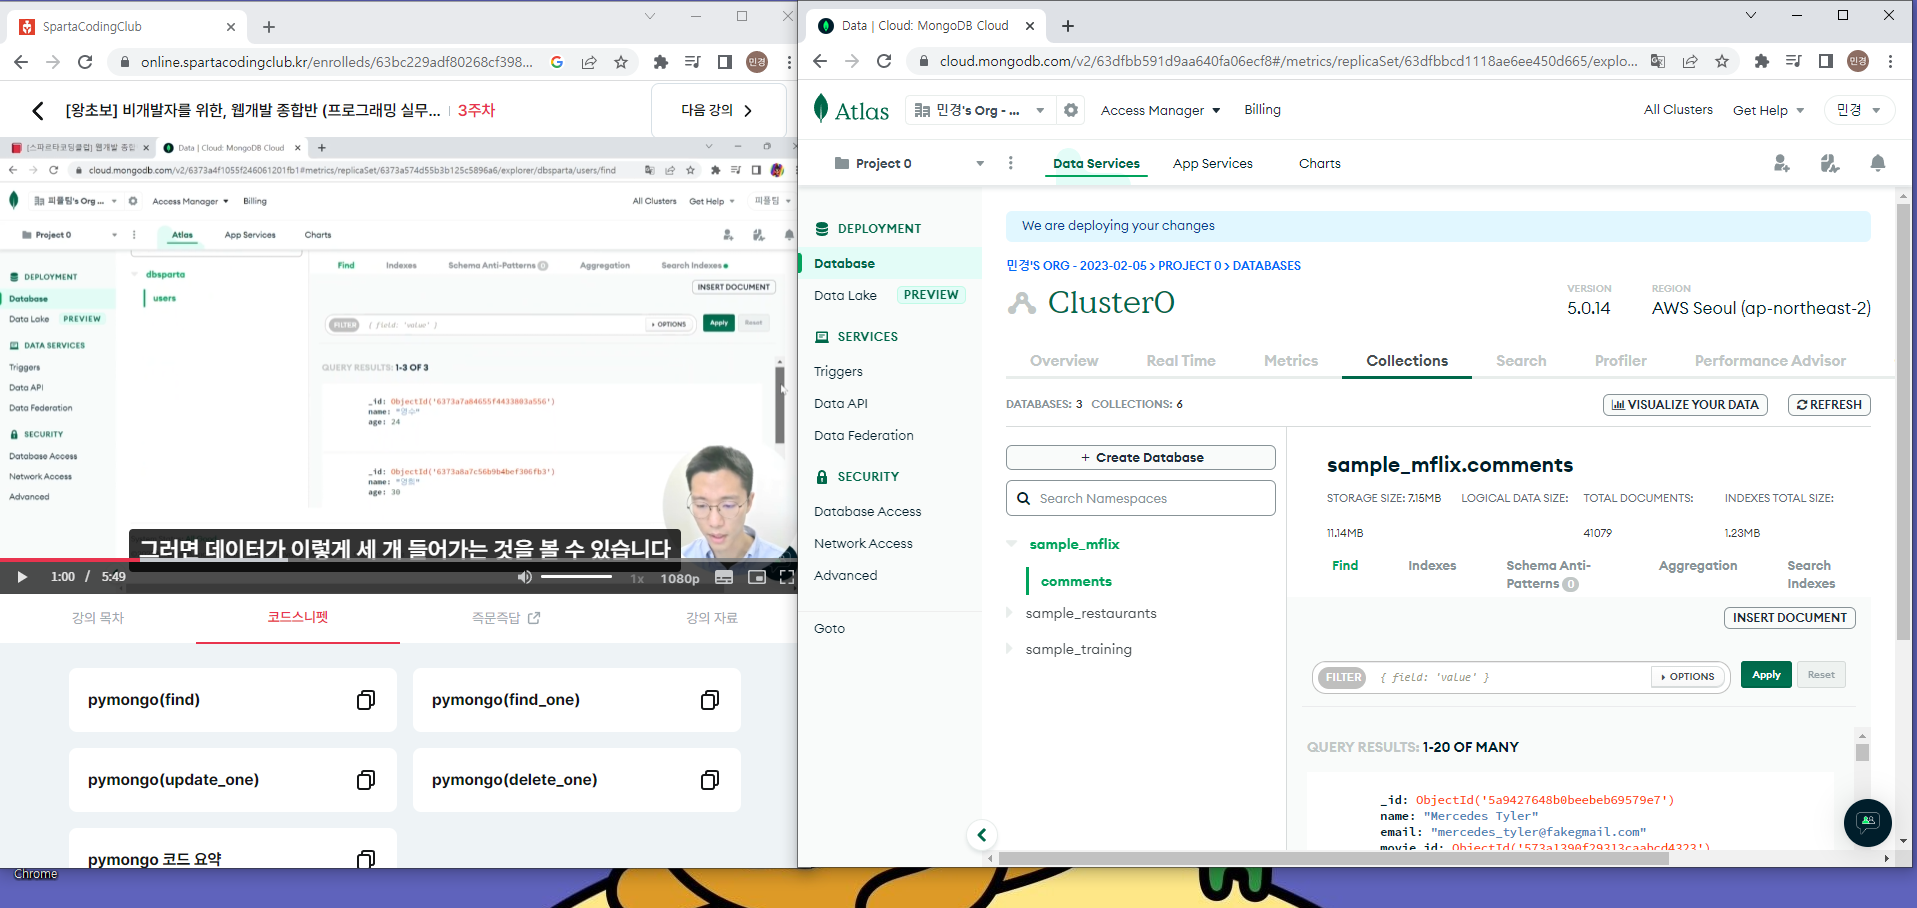Screen dimensions: 1917x908
Task: Click INSERT DOCUMENT
Action: 1790,618
